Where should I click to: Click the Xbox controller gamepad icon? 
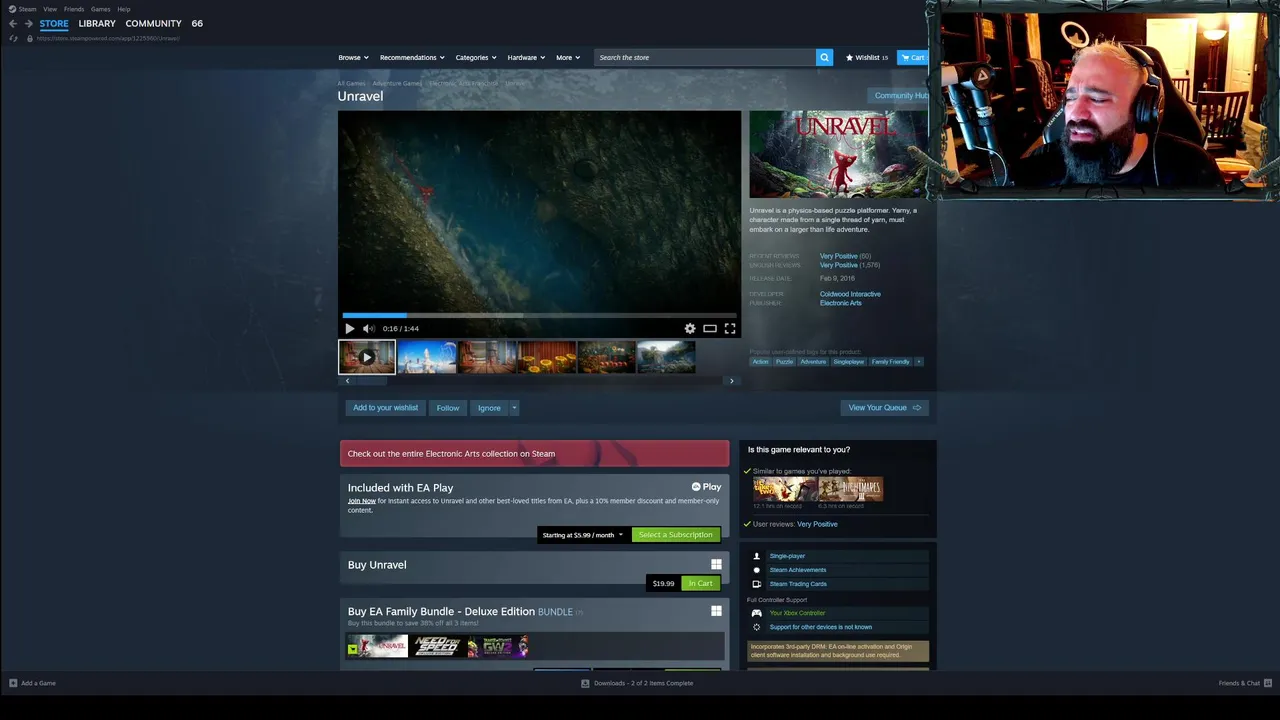756,613
